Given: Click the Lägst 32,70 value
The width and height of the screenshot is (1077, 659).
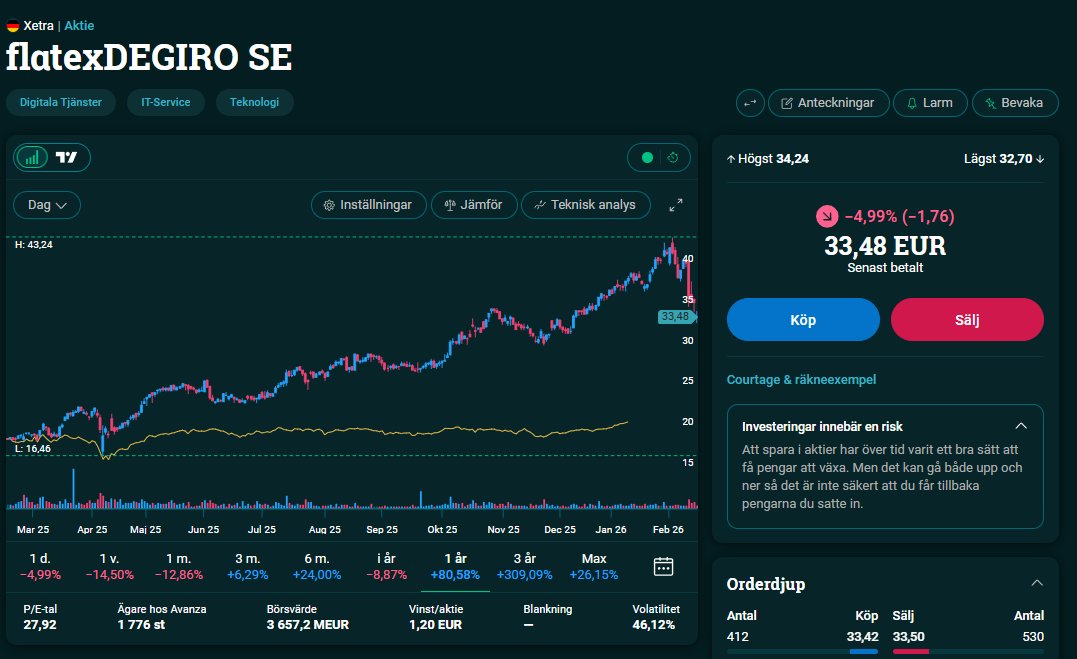Looking at the screenshot, I should pyautogui.click(x=1016, y=159).
